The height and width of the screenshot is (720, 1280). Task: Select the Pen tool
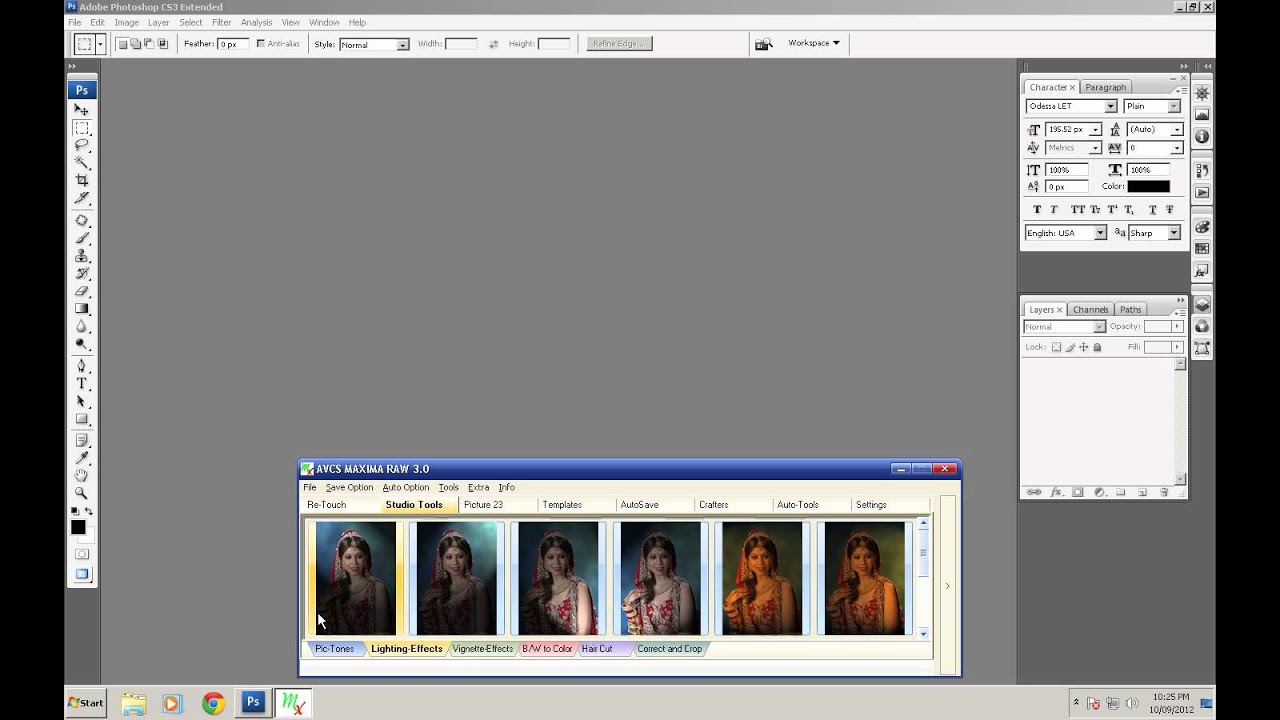(x=82, y=366)
